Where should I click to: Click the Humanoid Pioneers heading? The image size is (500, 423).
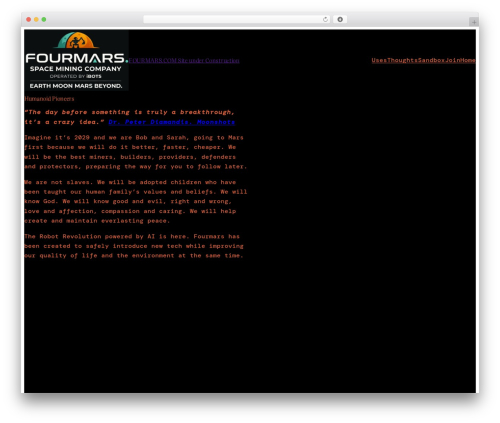49,99
